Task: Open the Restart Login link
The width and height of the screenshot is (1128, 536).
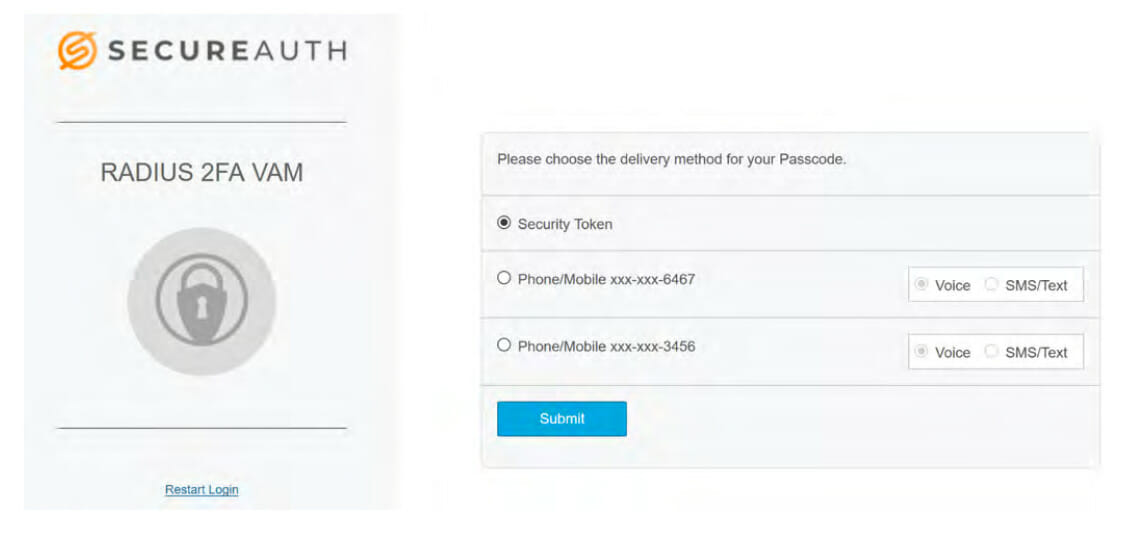Action: click(x=201, y=490)
